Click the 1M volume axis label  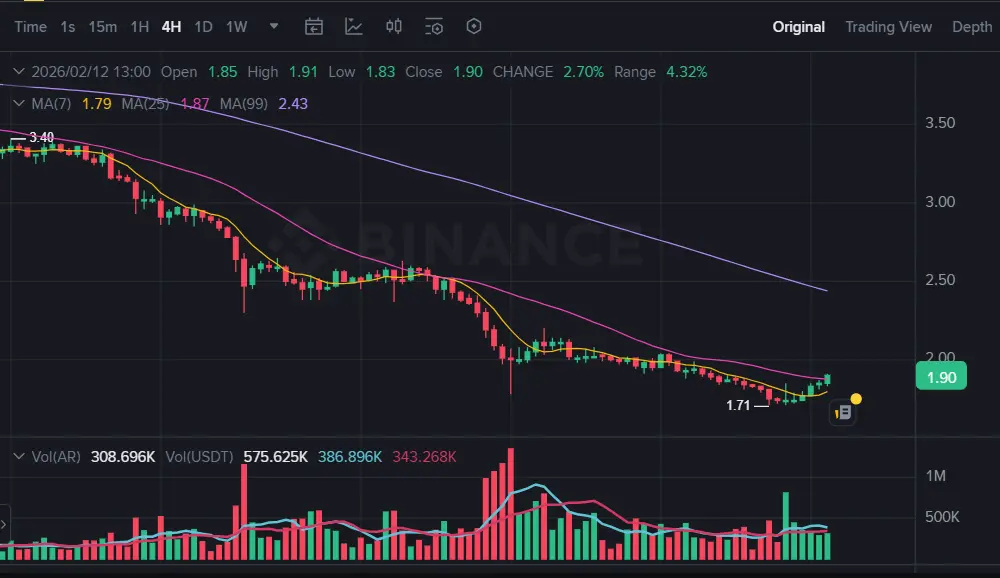click(x=936, y=476)
